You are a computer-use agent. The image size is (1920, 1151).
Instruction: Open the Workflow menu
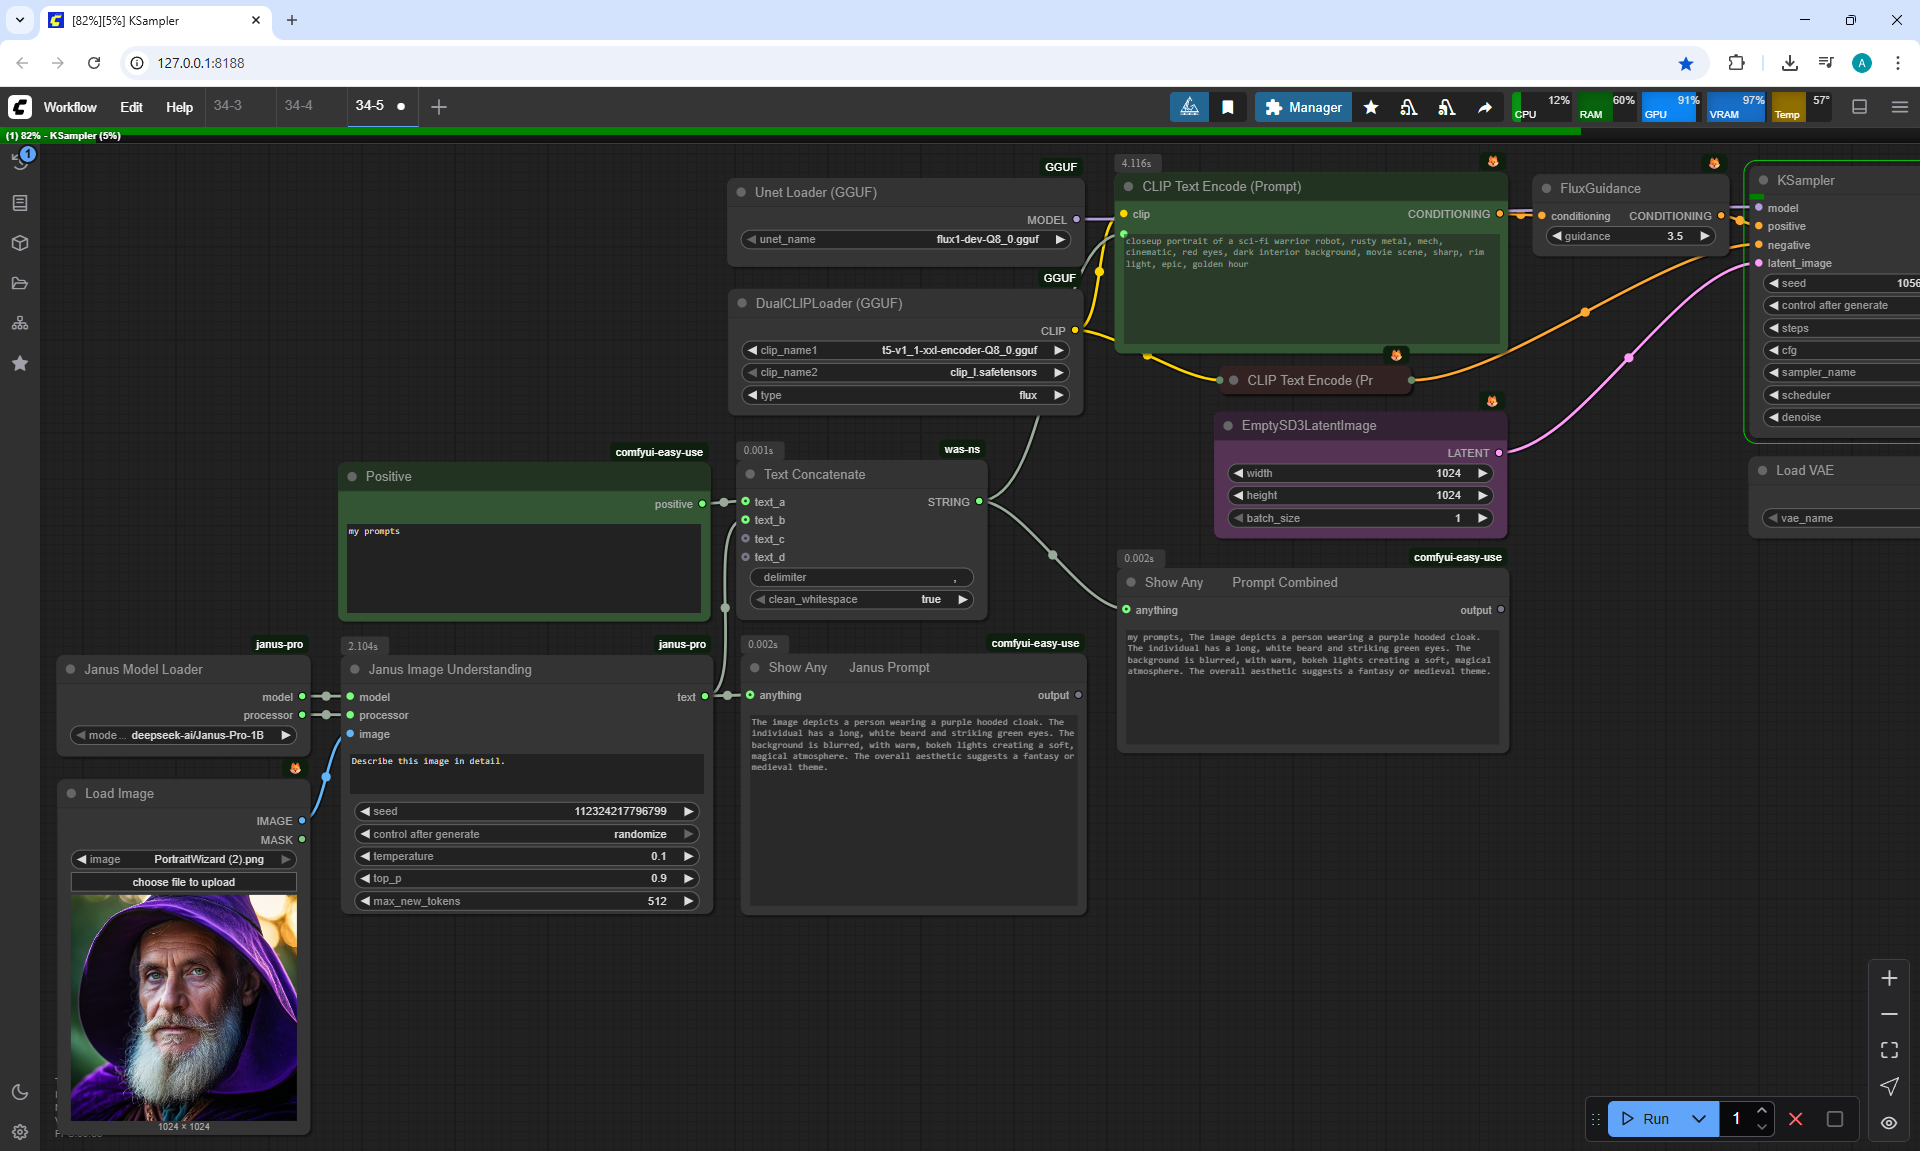[x=70, y=107]
